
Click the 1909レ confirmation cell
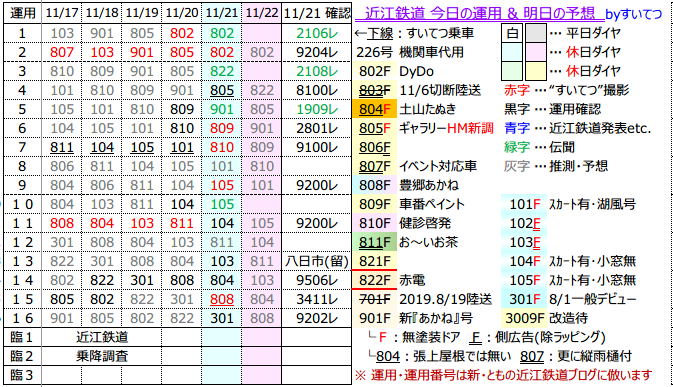pyautogui.click(x=317, y=109)
